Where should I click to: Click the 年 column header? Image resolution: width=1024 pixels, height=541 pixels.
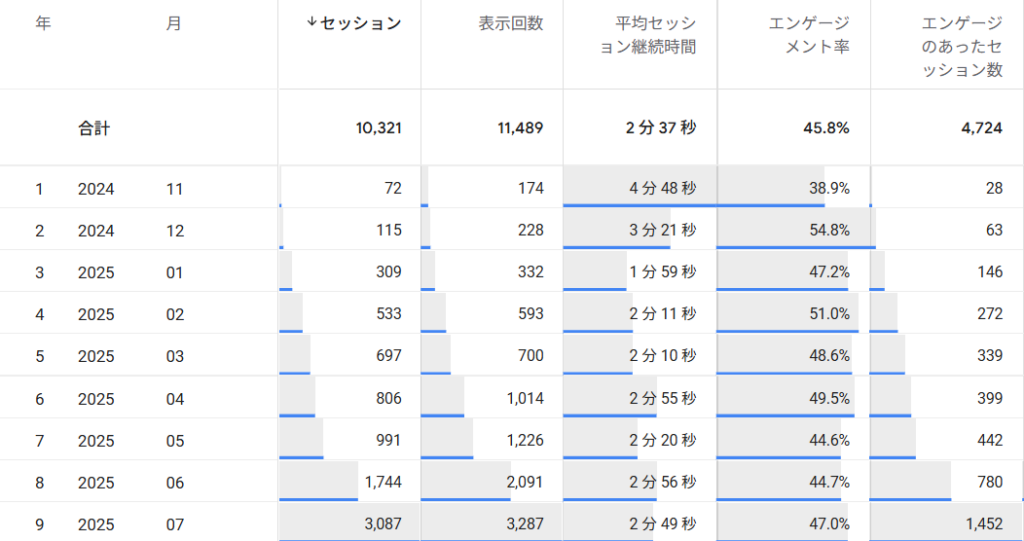(x=43, y=24)
